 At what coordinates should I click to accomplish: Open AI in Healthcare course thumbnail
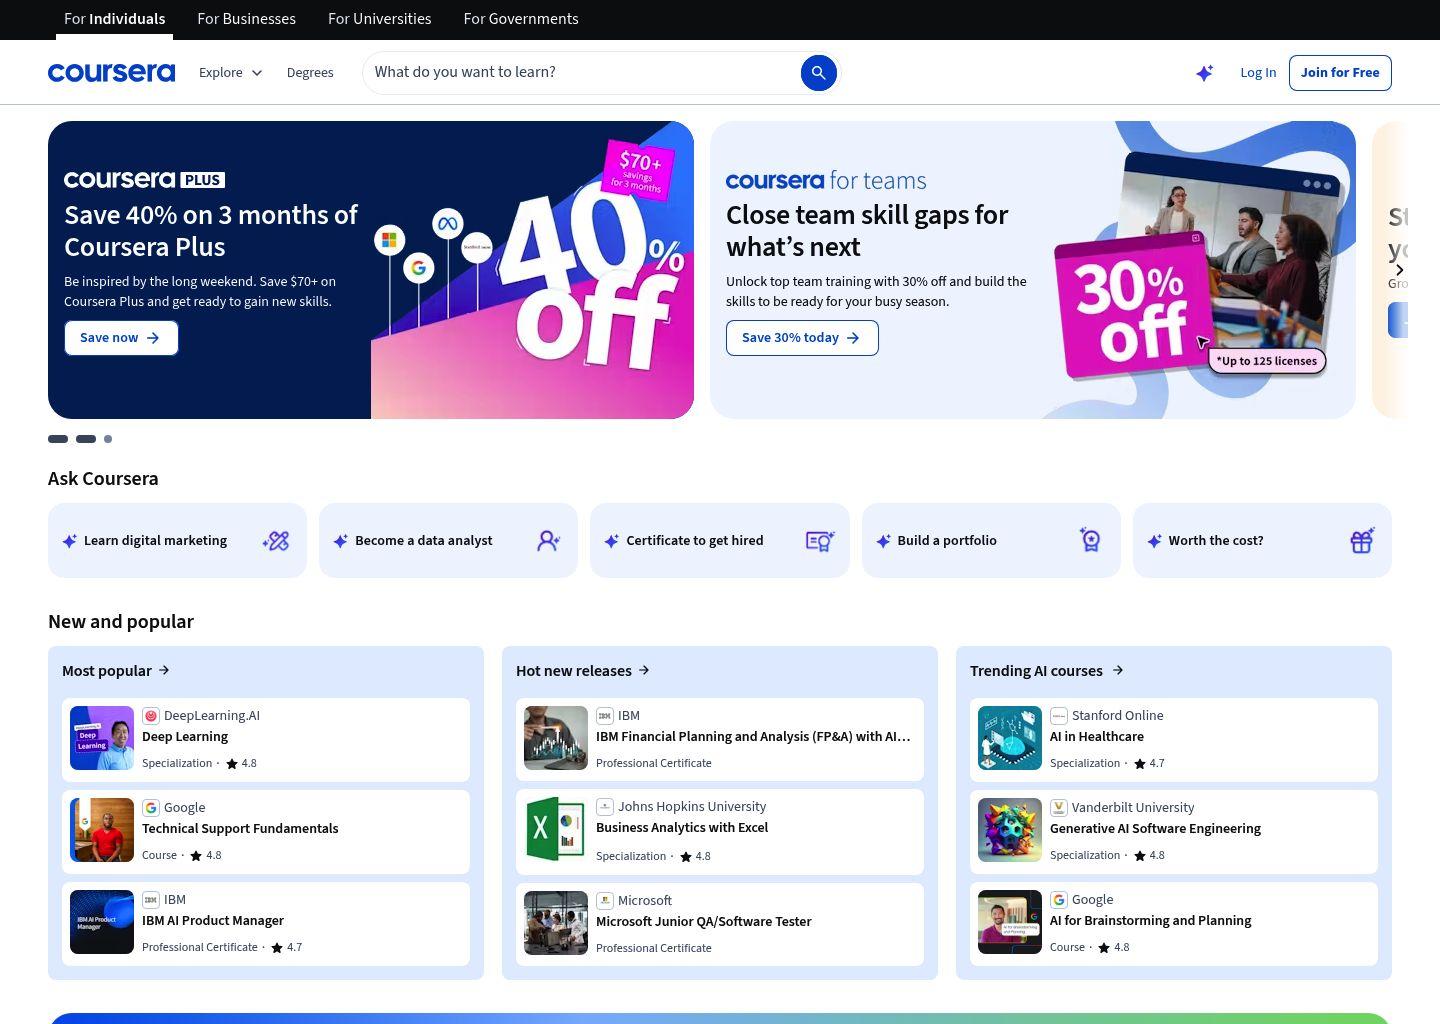point(1010,738)
